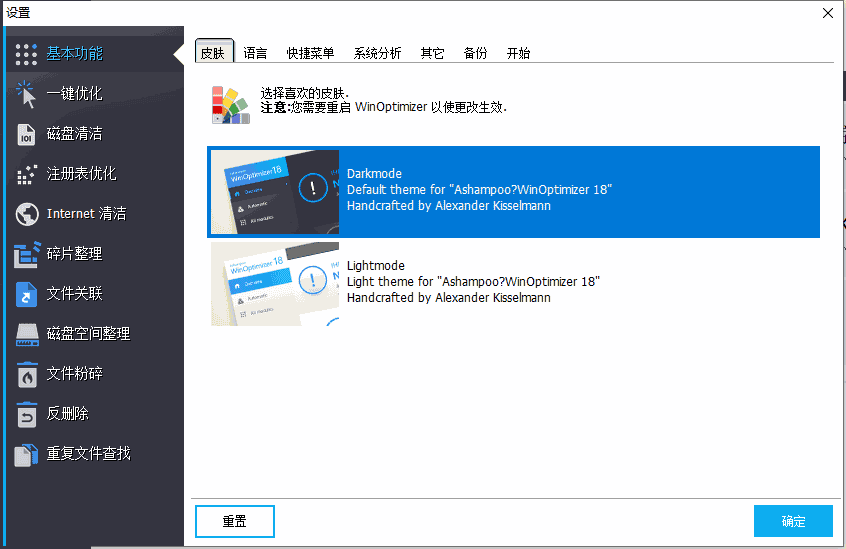The width and height of the screenshot is (846, 549).
Task: Open the 基本功能 settings section
Action: coord(94,54)
